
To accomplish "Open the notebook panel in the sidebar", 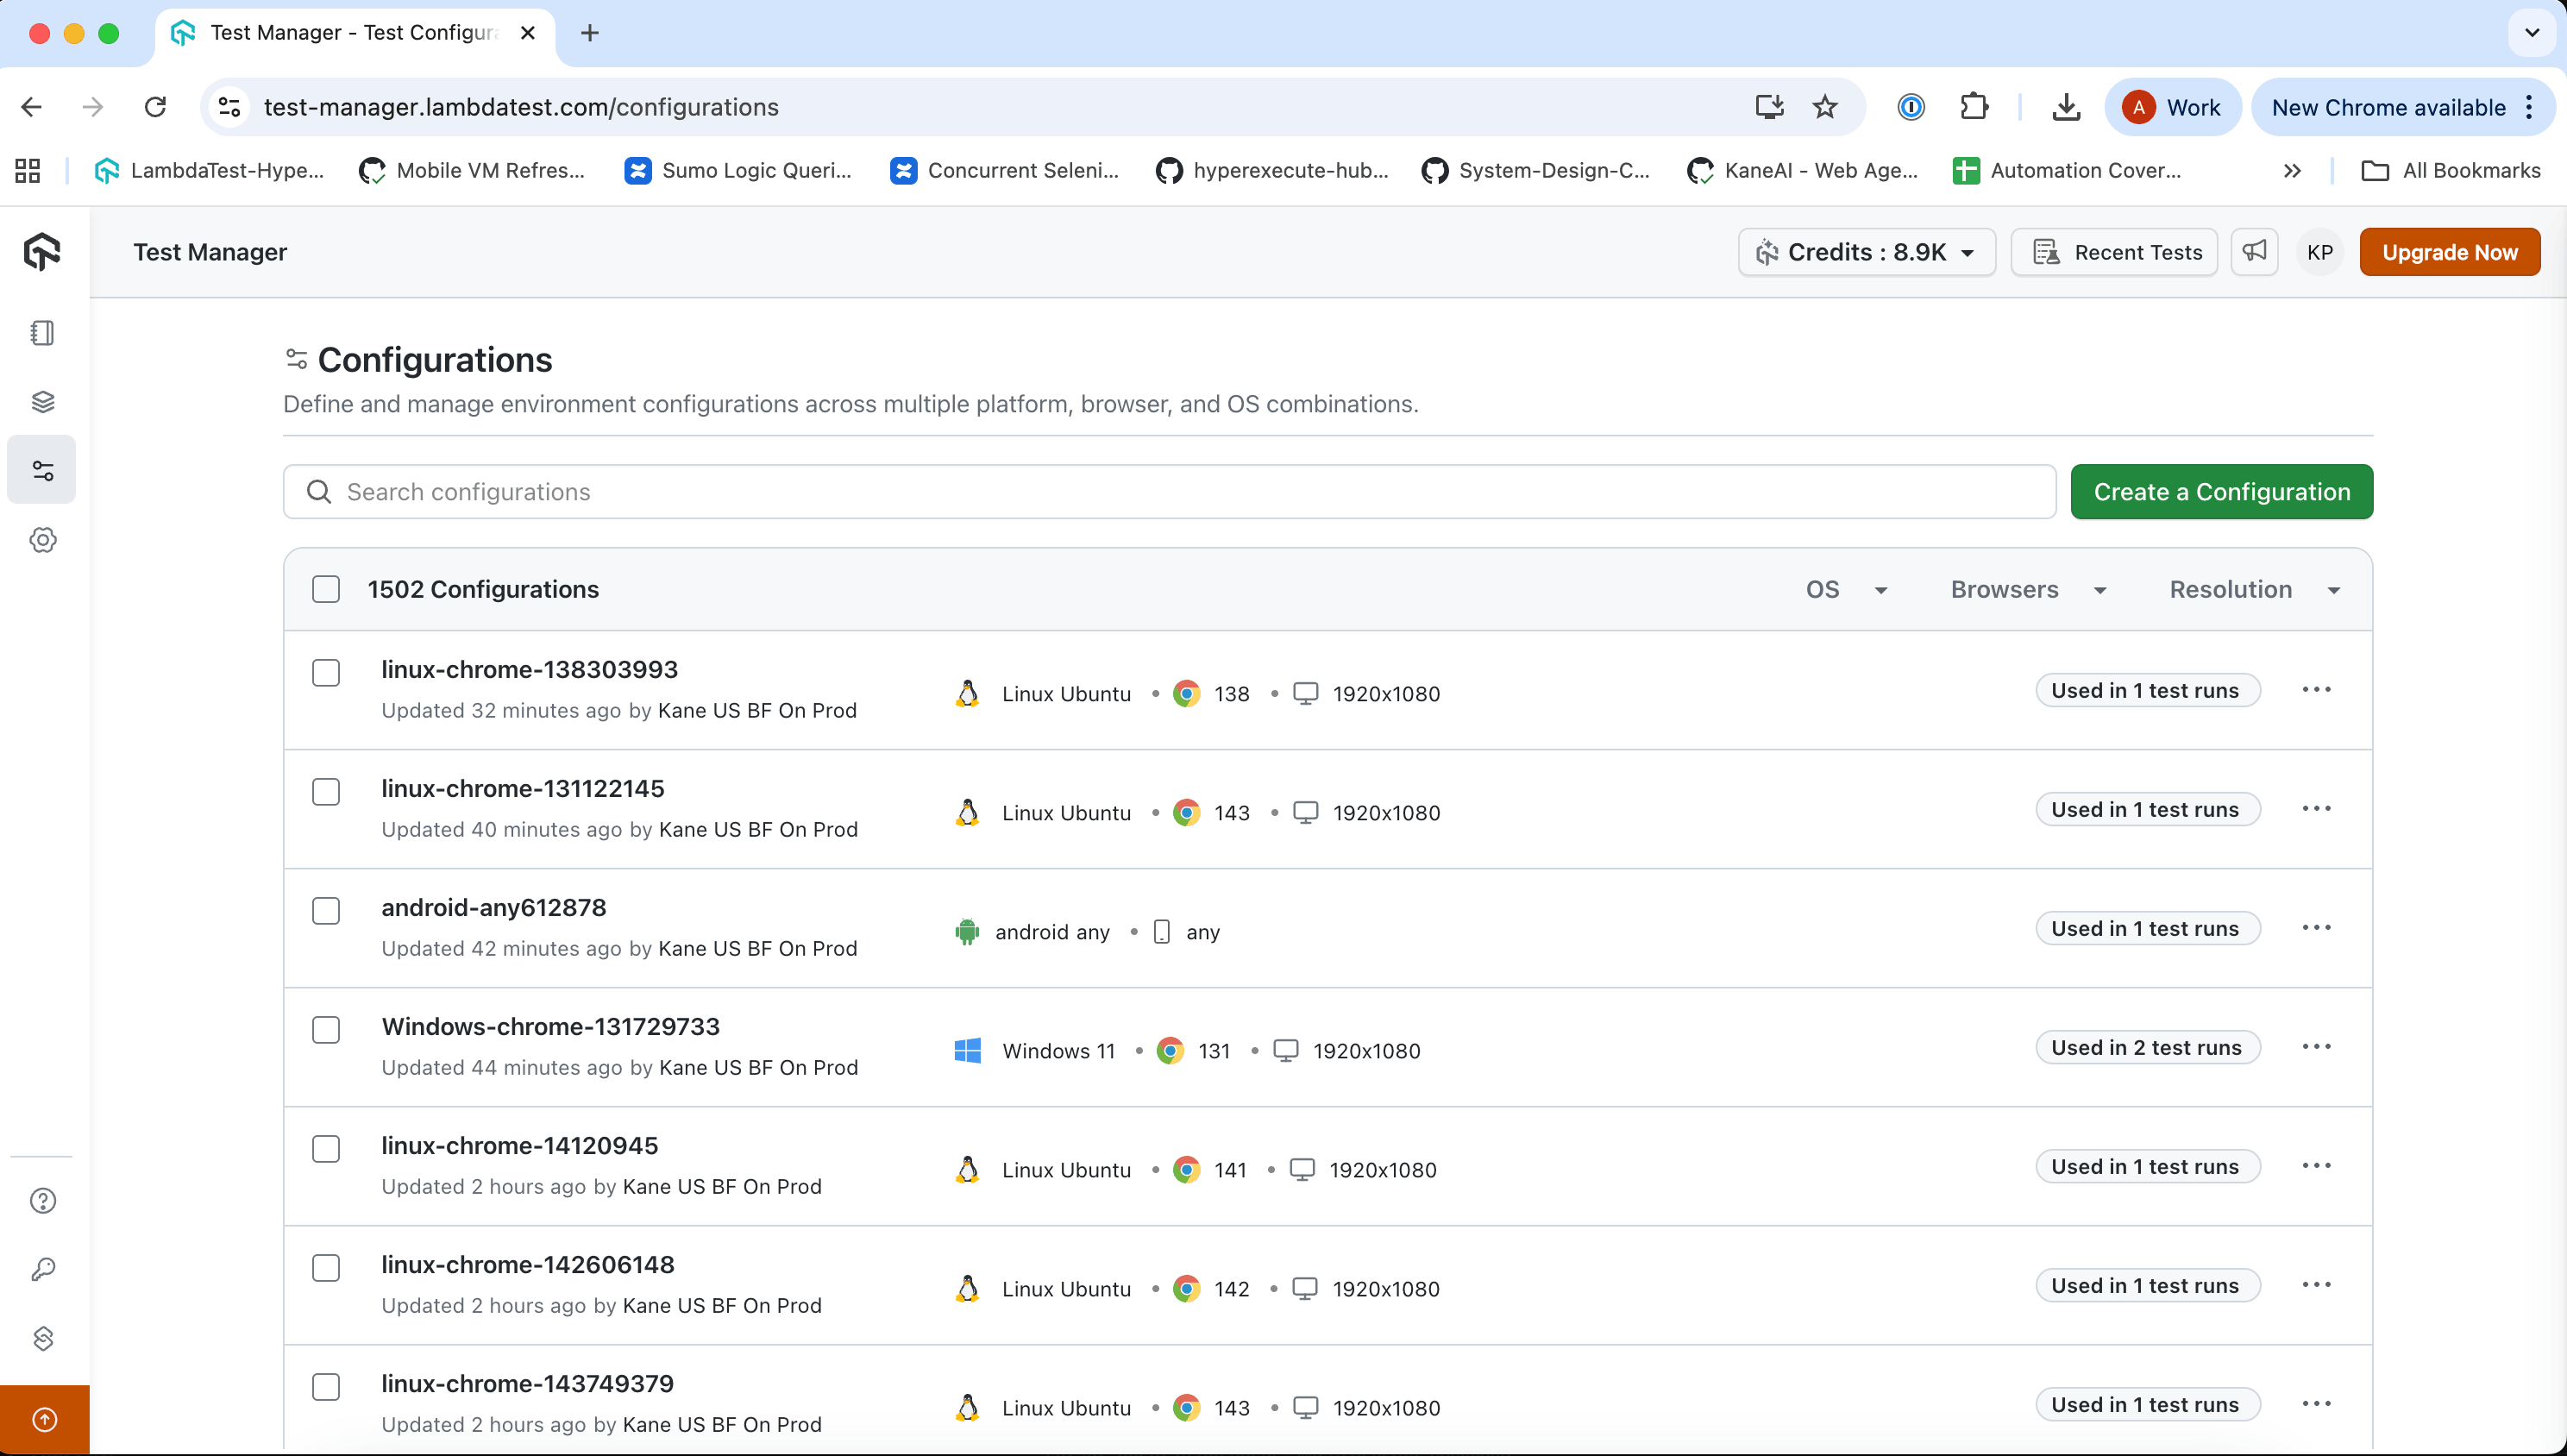I will (42, 333).
